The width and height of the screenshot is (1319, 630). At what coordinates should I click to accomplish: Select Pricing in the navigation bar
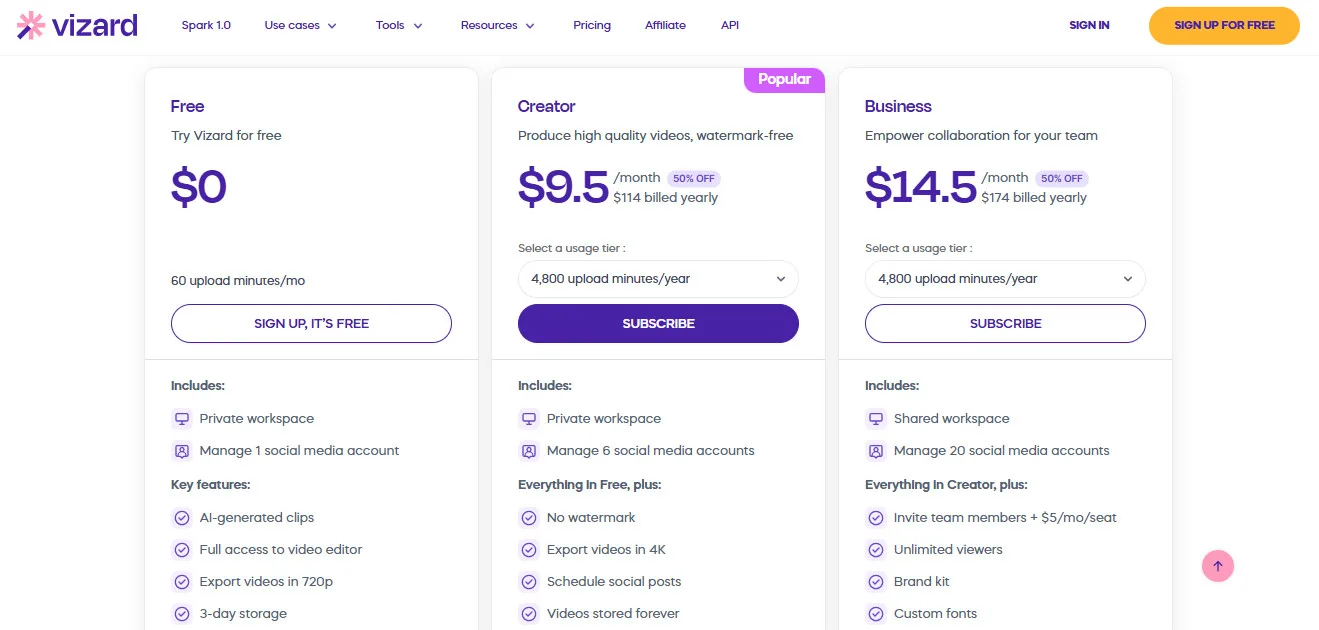tap(591, 25)
